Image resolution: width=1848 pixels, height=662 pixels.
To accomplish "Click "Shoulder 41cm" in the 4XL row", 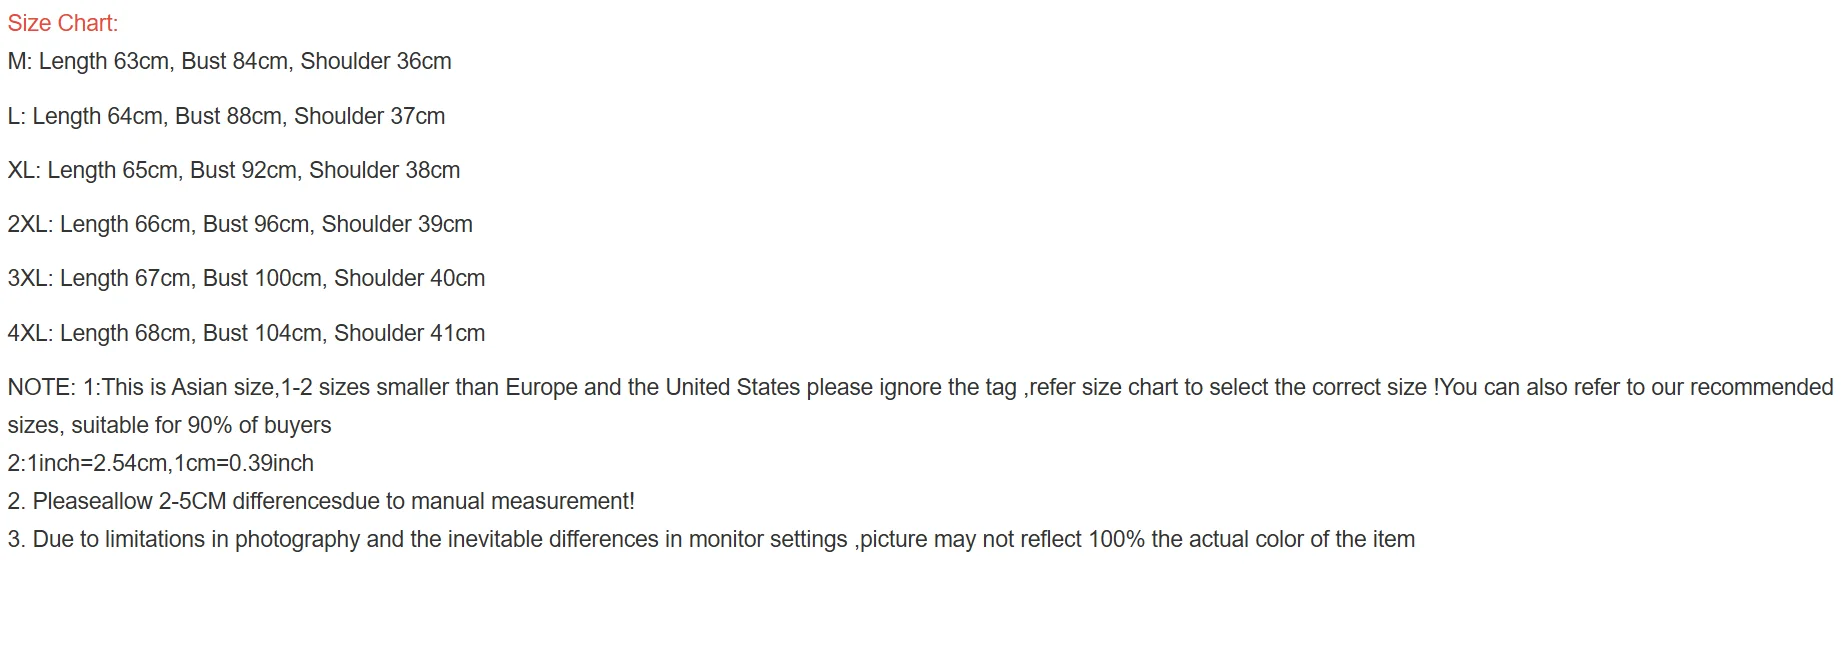I will 409,334.
